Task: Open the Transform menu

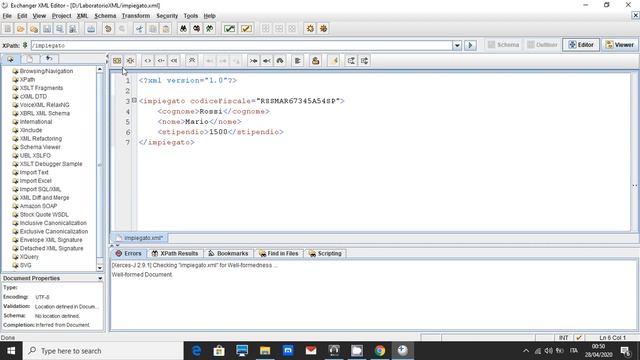Action: (x=136, y=16)
